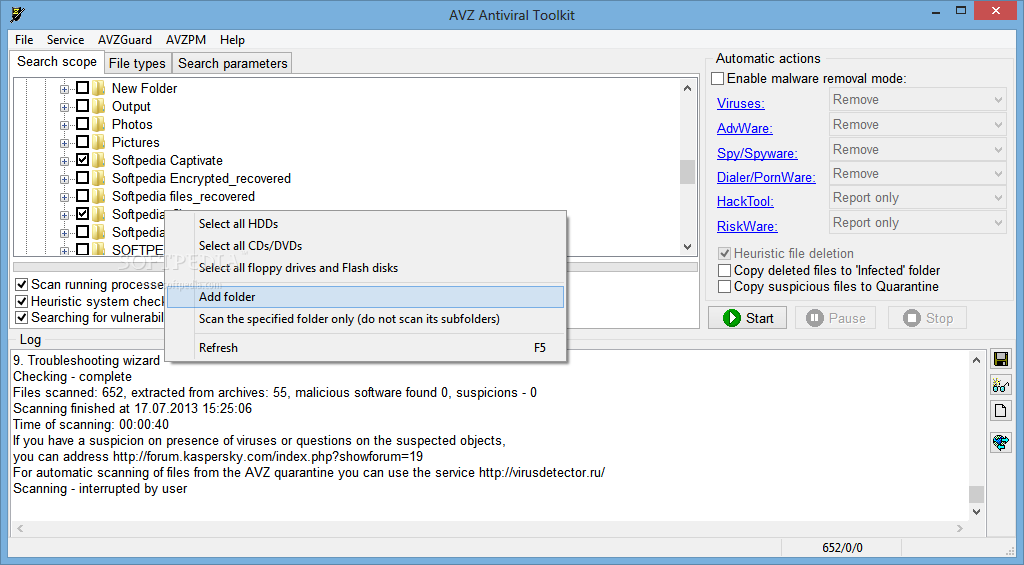Open the Service menu
This screenshot has width=1024, height=565.
(65, 40)
